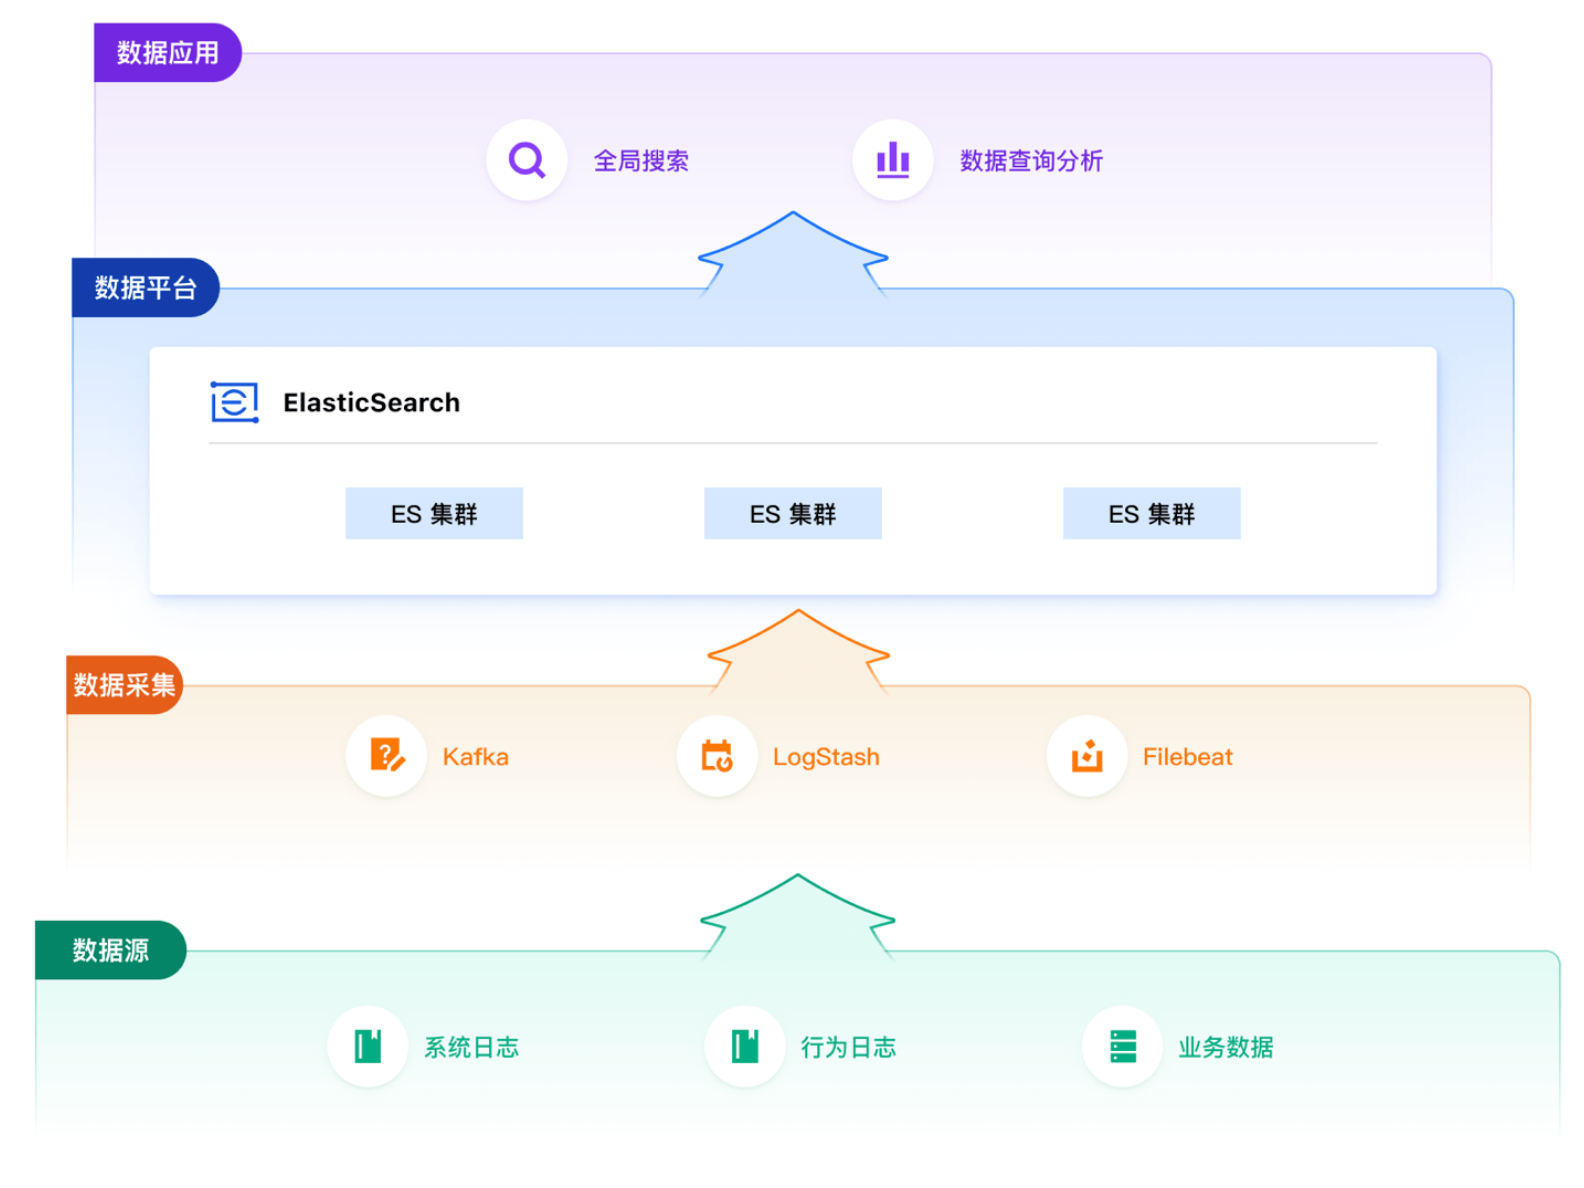Click the 行为日志 book icon
Image resolution: width=1584 pixels, height=1188 pixels.
pos(745,1046)
